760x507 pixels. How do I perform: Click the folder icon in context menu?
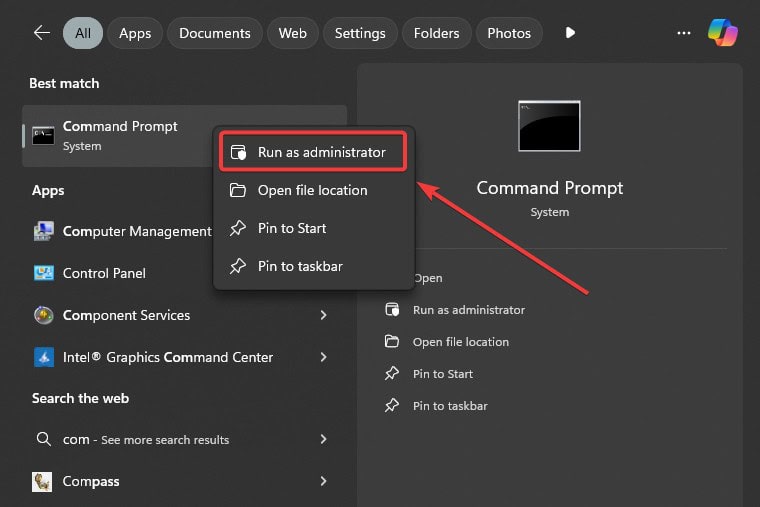click(238, 190)
